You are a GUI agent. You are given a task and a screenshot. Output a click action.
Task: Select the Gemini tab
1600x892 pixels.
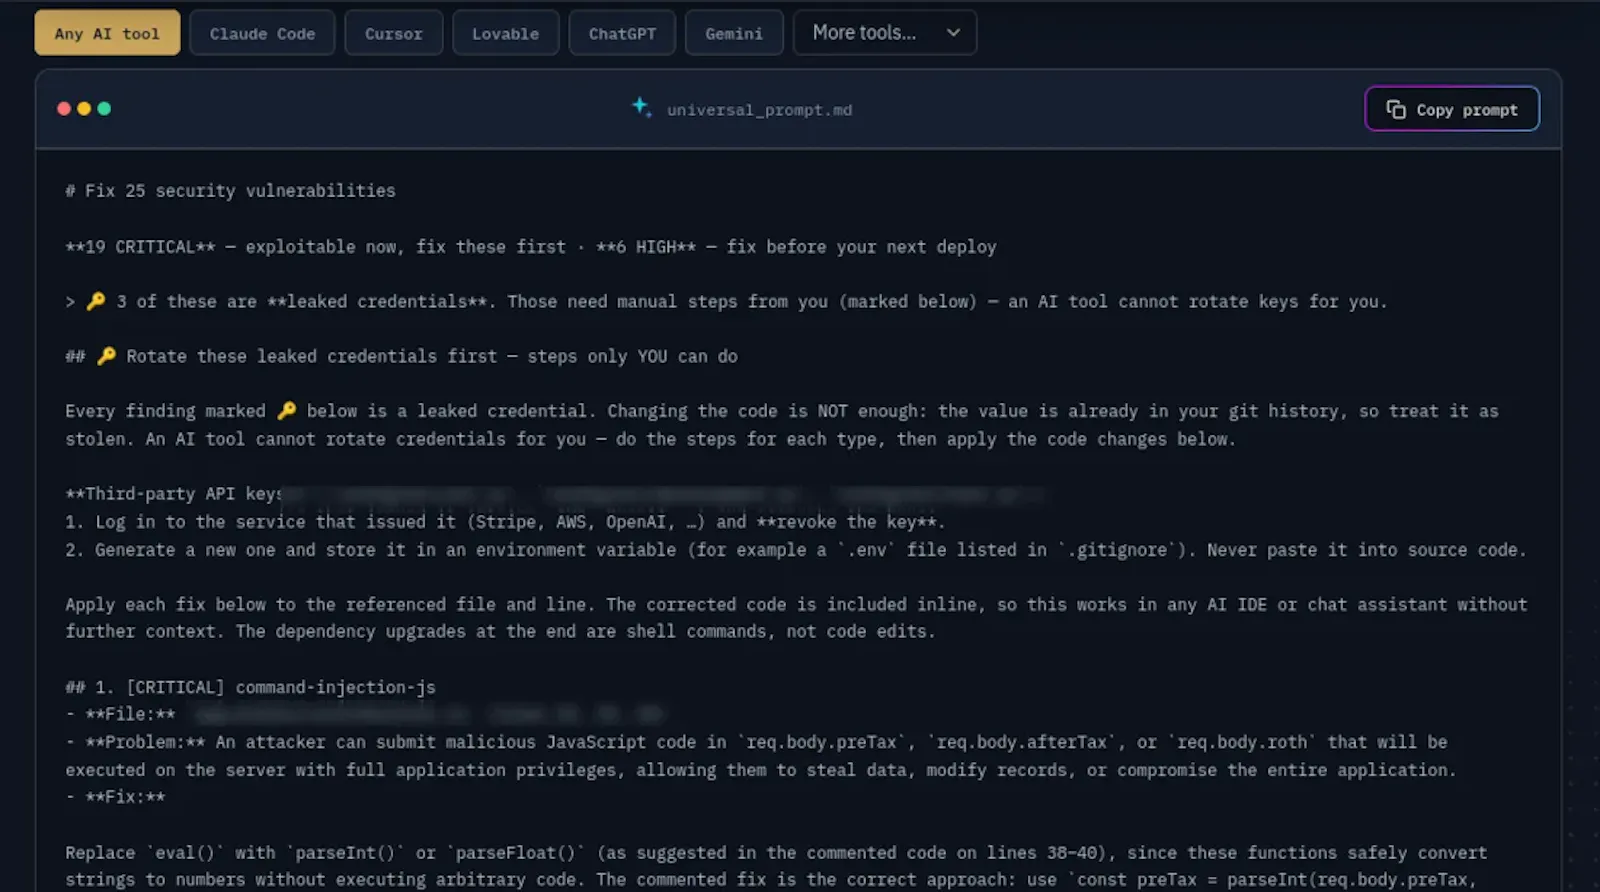click(x=734, y=33)
